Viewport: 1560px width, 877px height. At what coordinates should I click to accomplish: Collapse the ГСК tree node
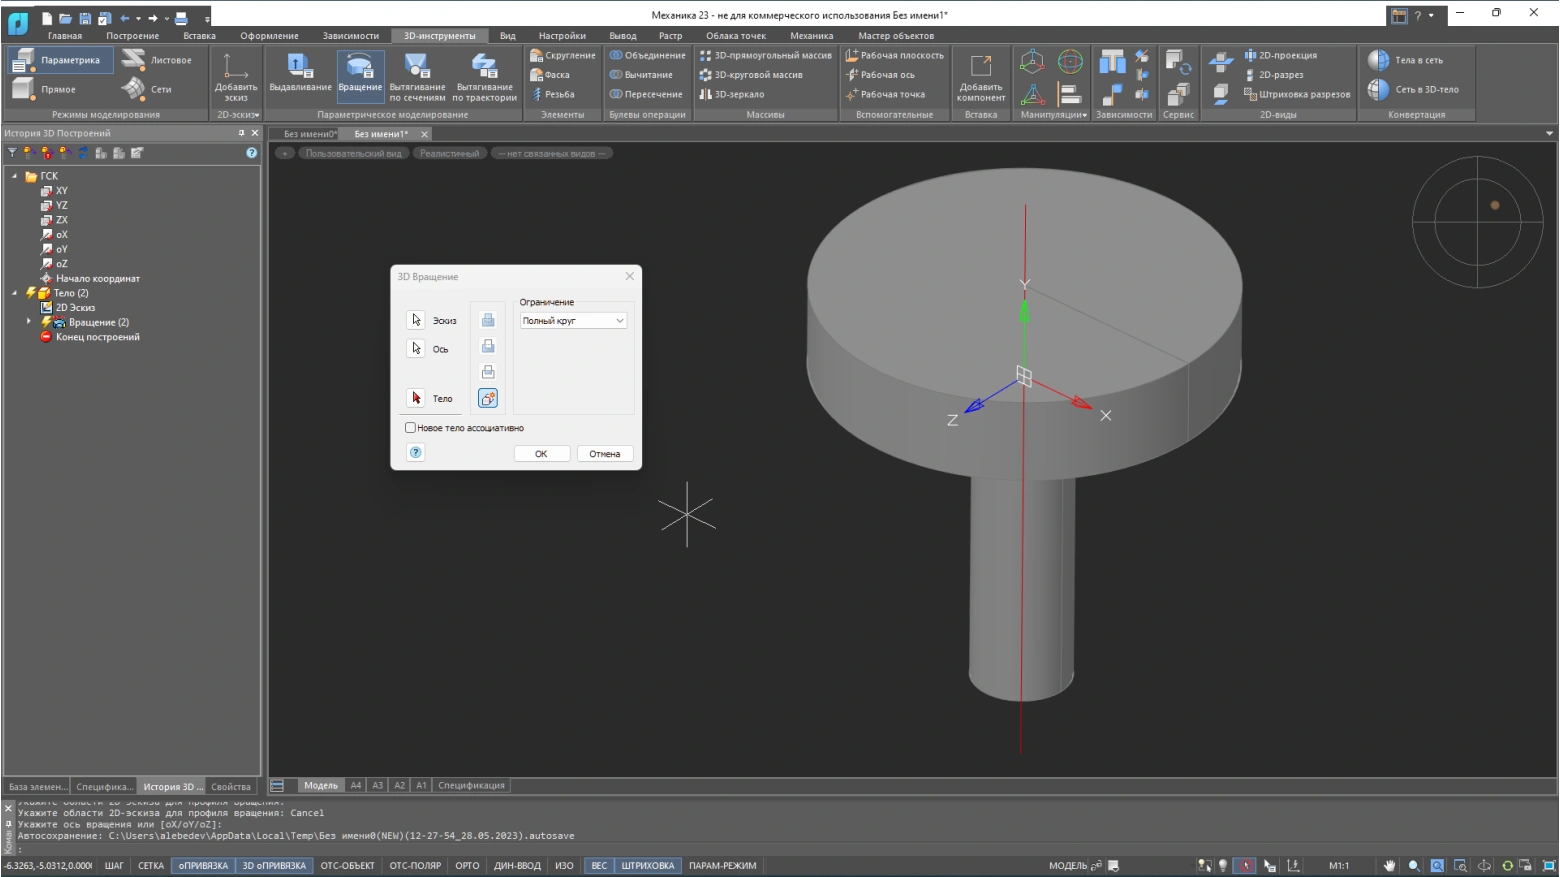[x=15, y=176]
